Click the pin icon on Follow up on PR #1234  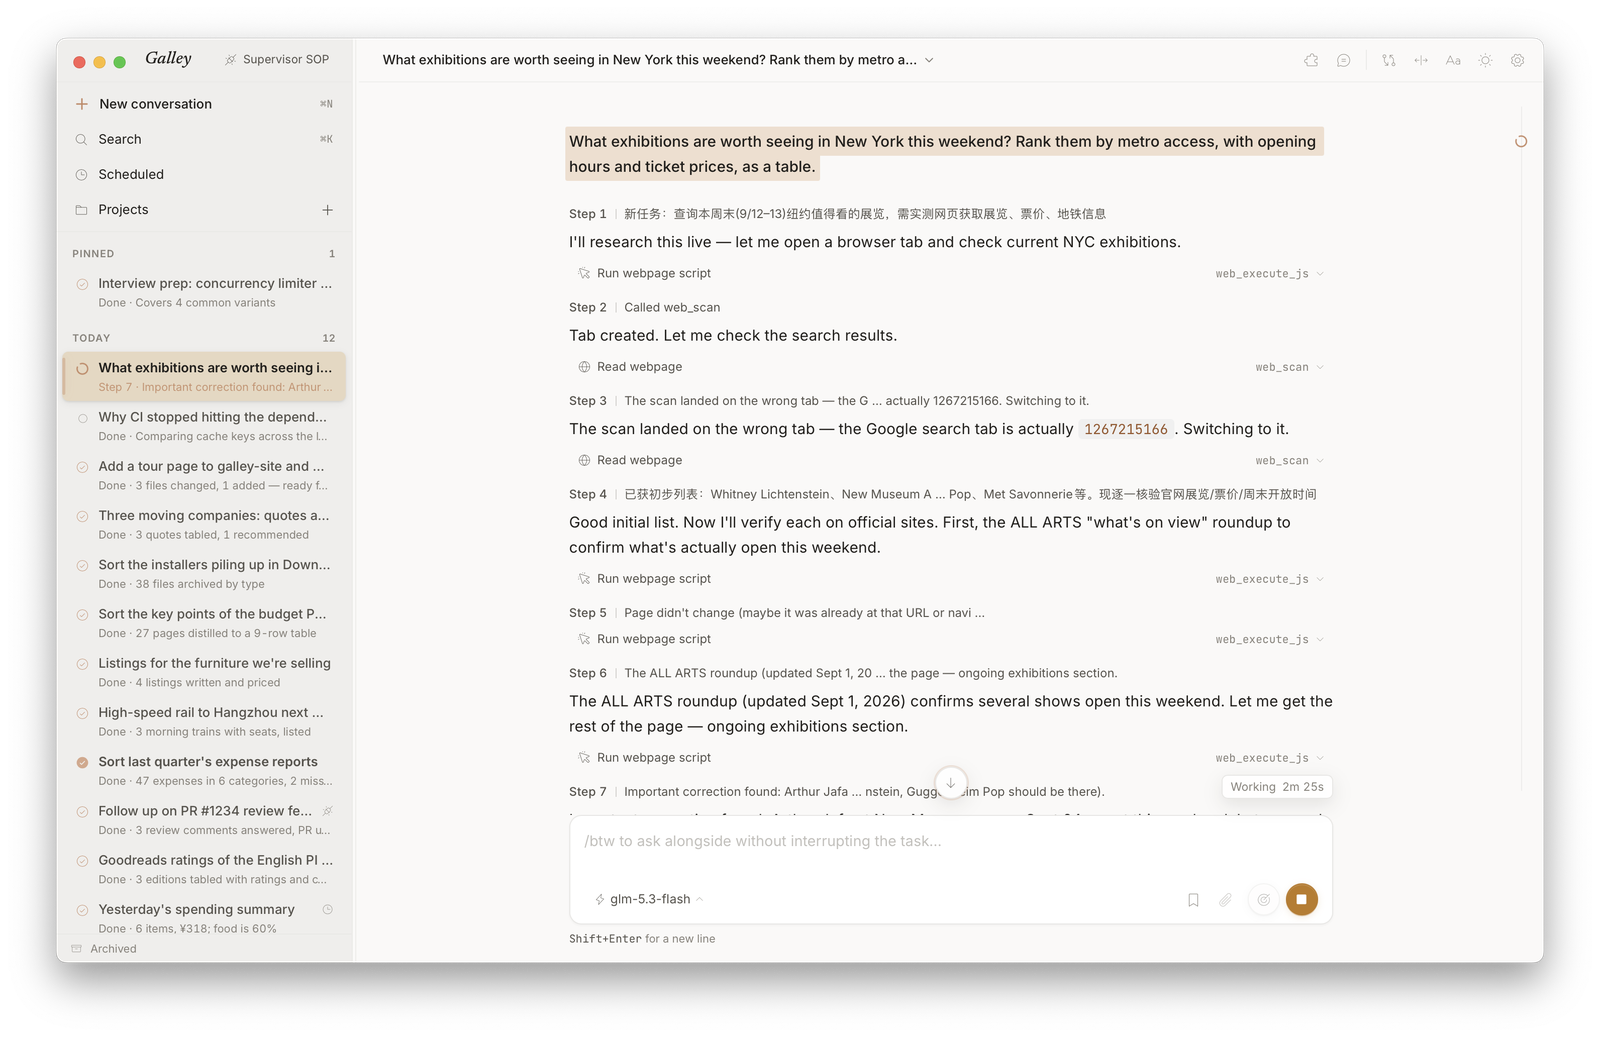327,811
